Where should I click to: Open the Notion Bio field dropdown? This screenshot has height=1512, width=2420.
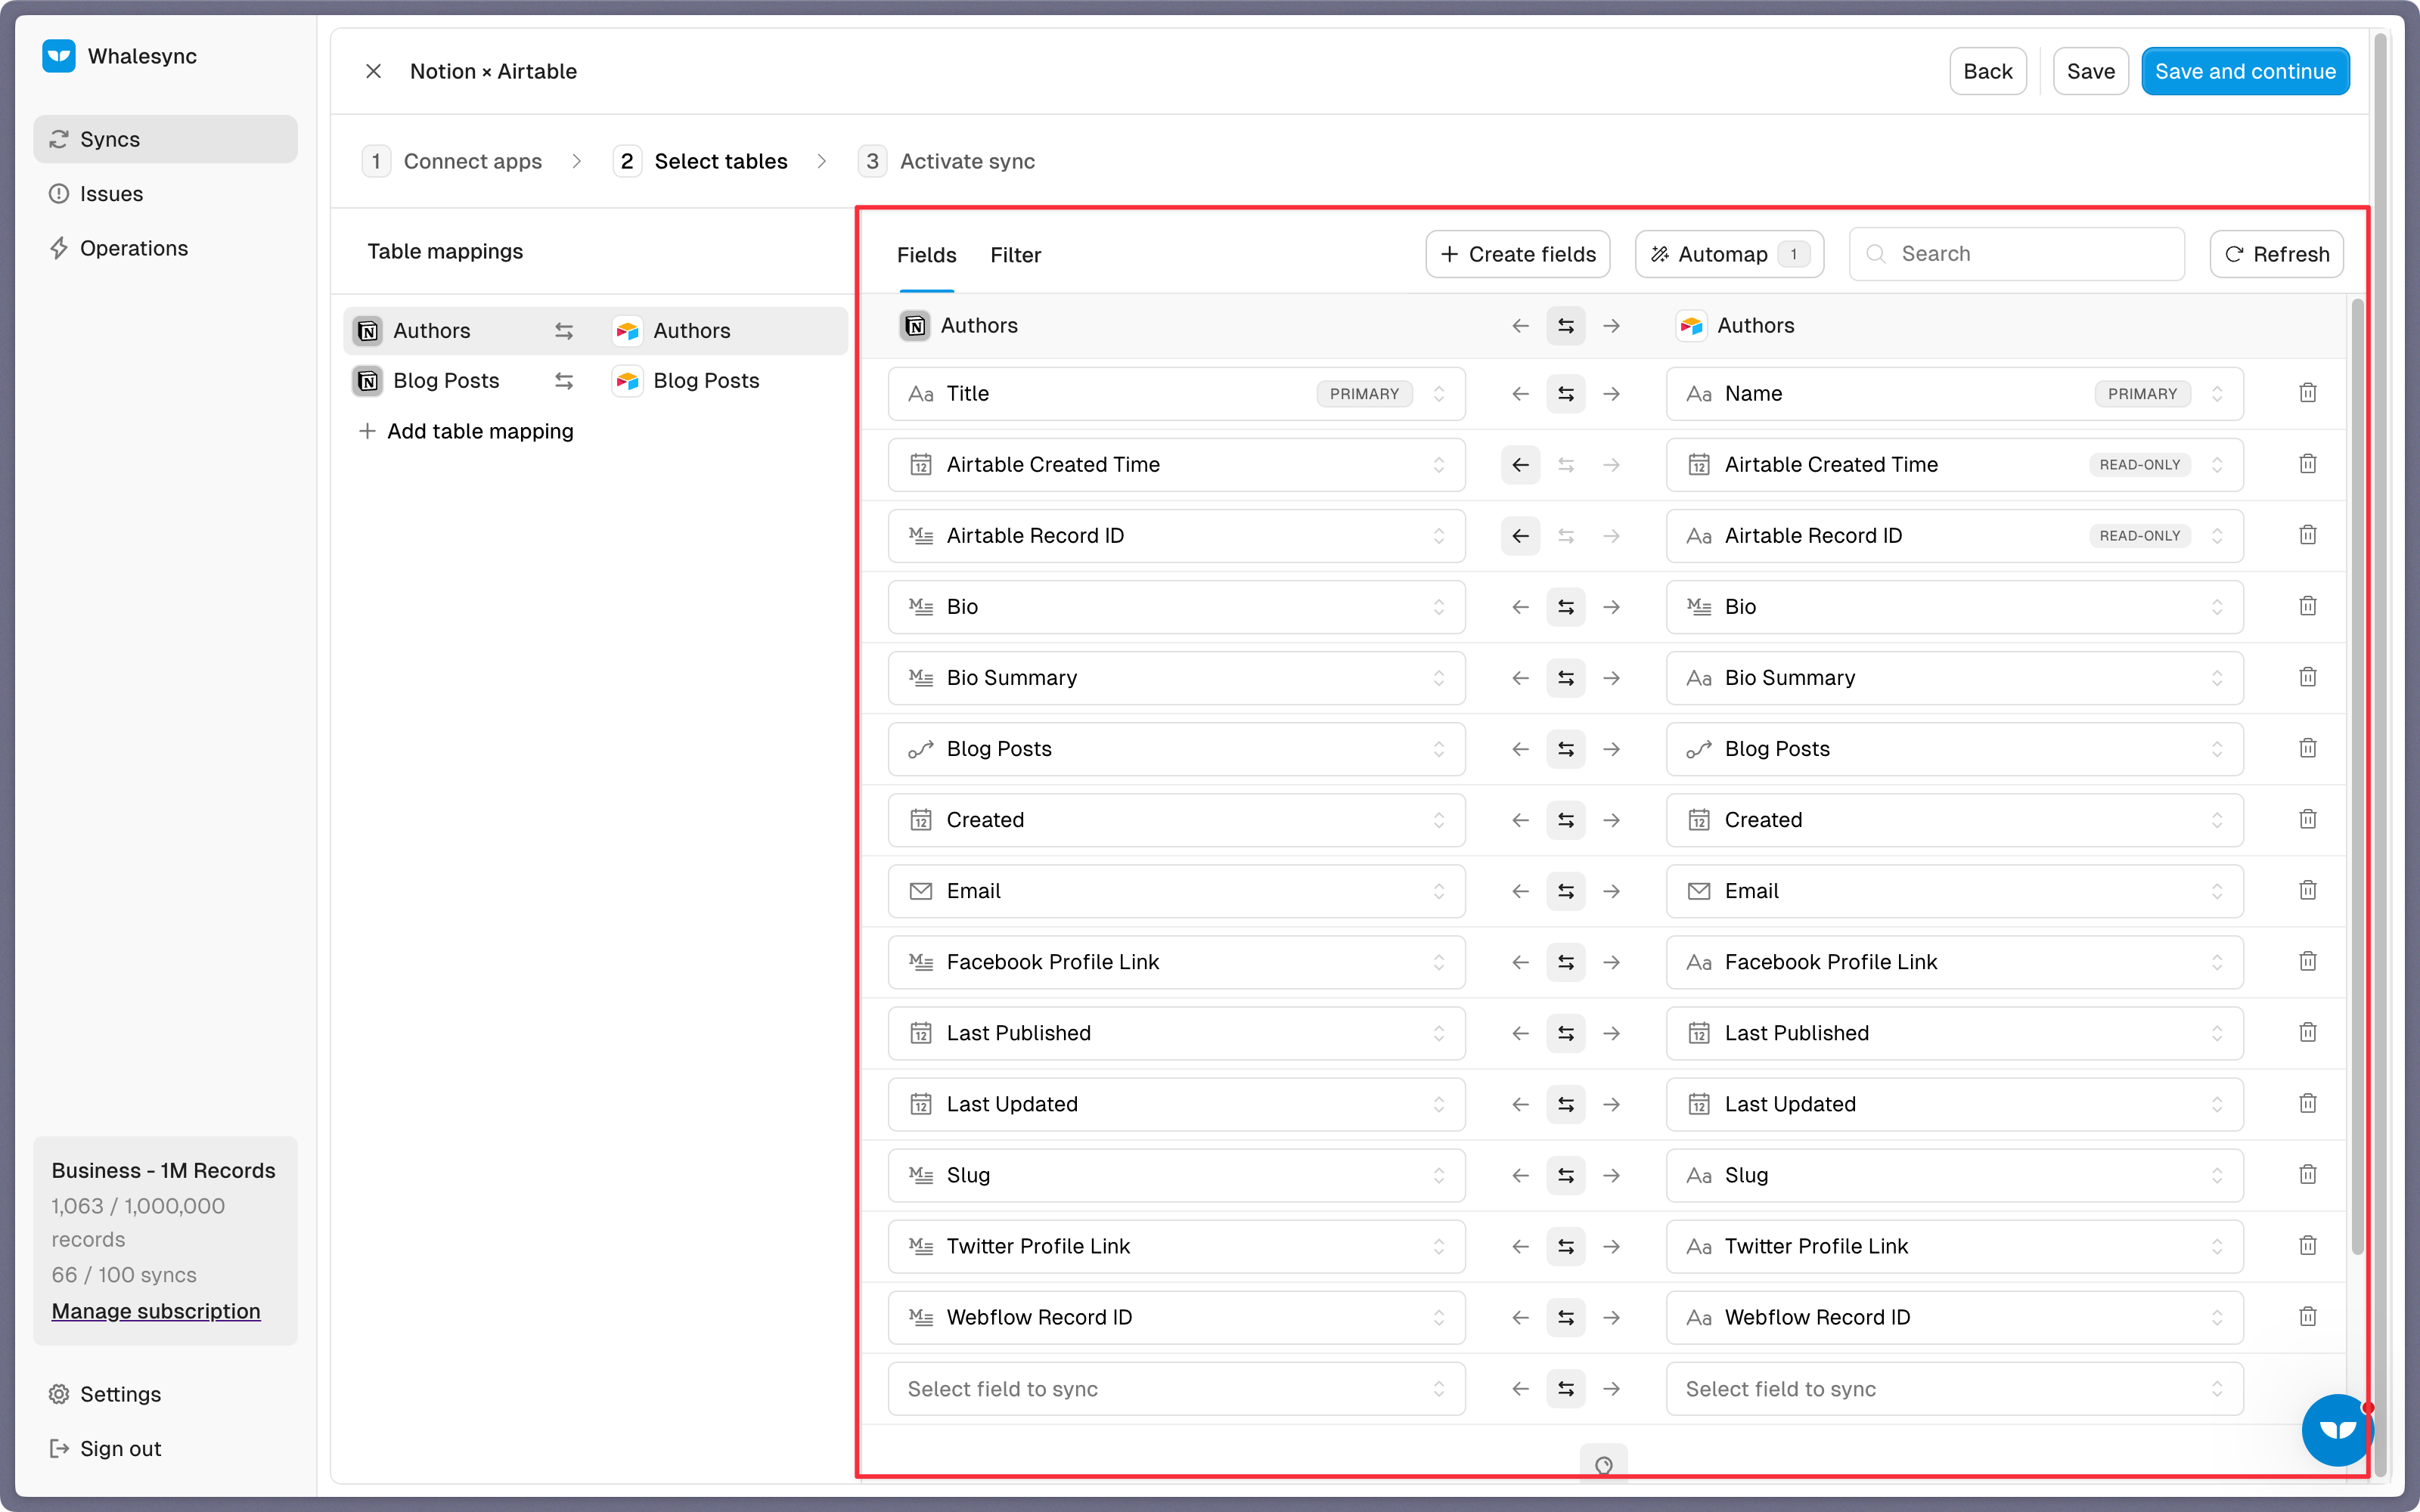(1176, 607)
